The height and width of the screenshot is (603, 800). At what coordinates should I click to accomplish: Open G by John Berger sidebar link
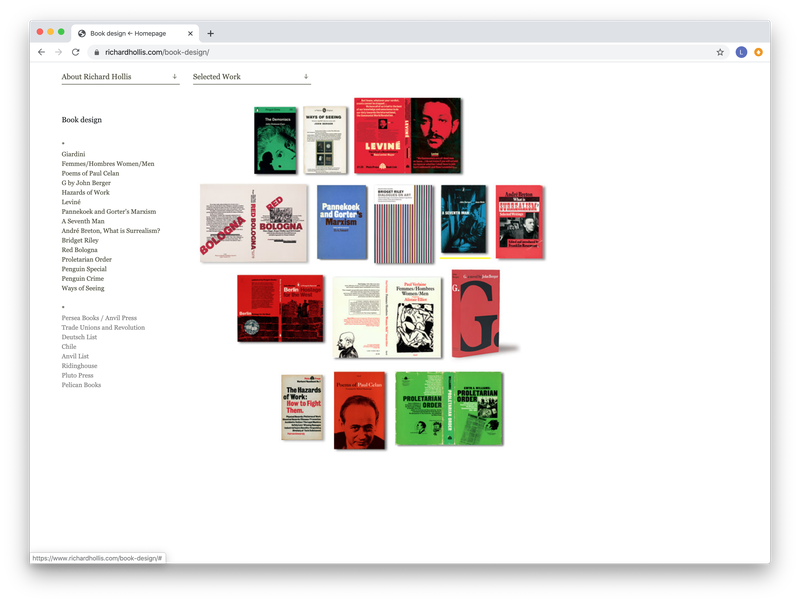[x=86, y=183]
